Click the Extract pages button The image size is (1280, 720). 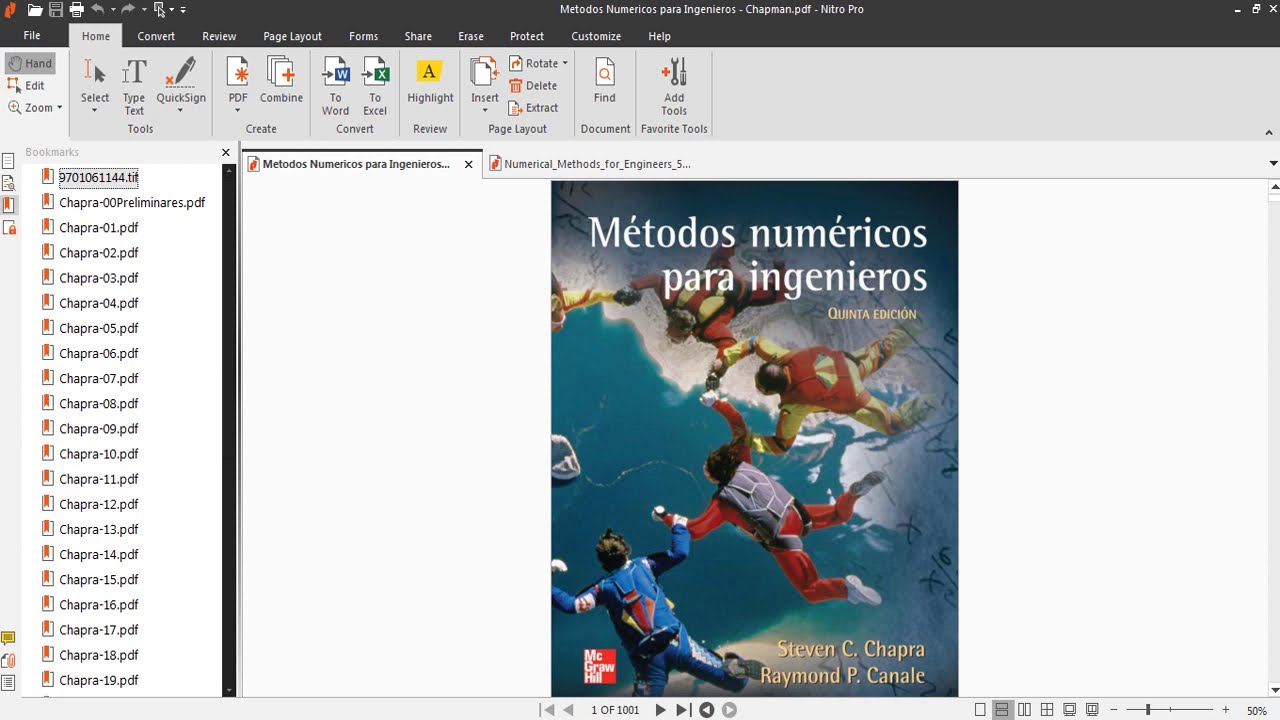pyautogui.click(x=533, y=108)
